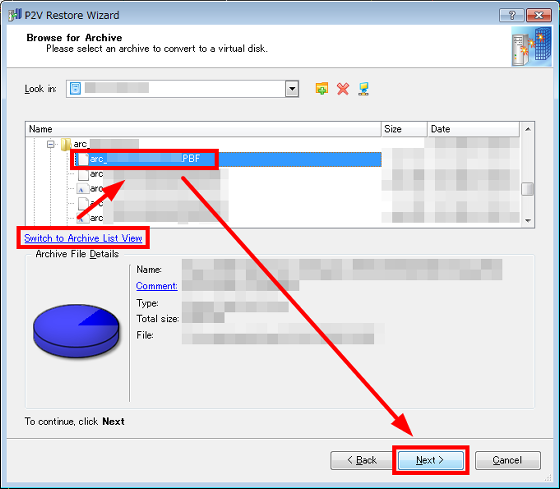Viewport: 560px width, 489px height.
Task: Go back with the Back button
Action: point(362,460)
